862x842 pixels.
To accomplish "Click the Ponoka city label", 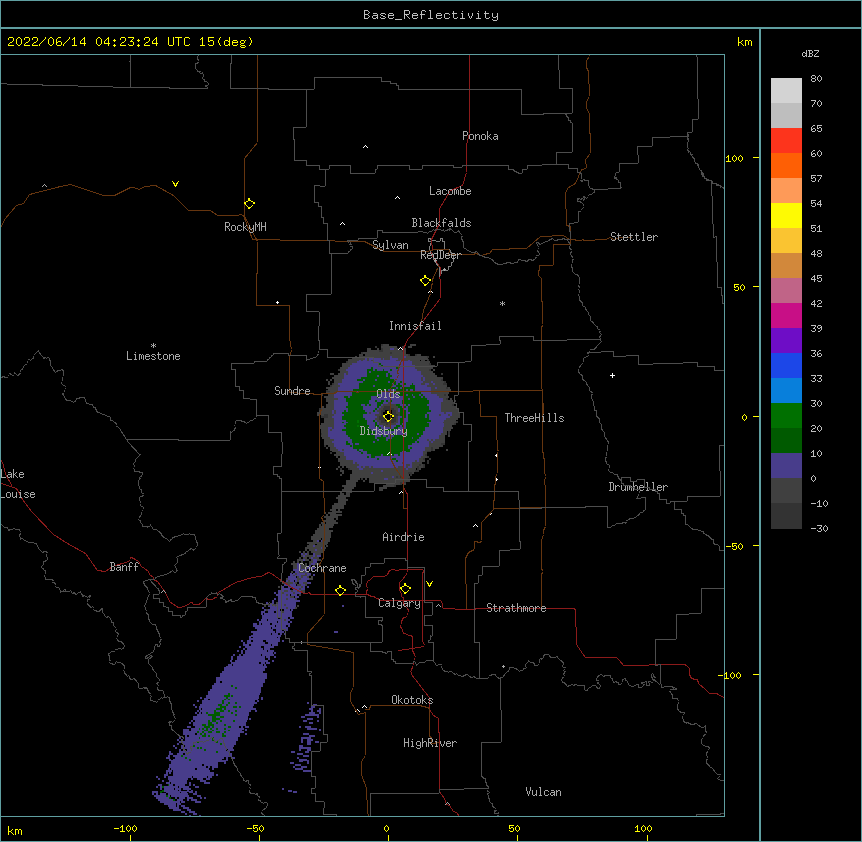I will click(480, 136).
